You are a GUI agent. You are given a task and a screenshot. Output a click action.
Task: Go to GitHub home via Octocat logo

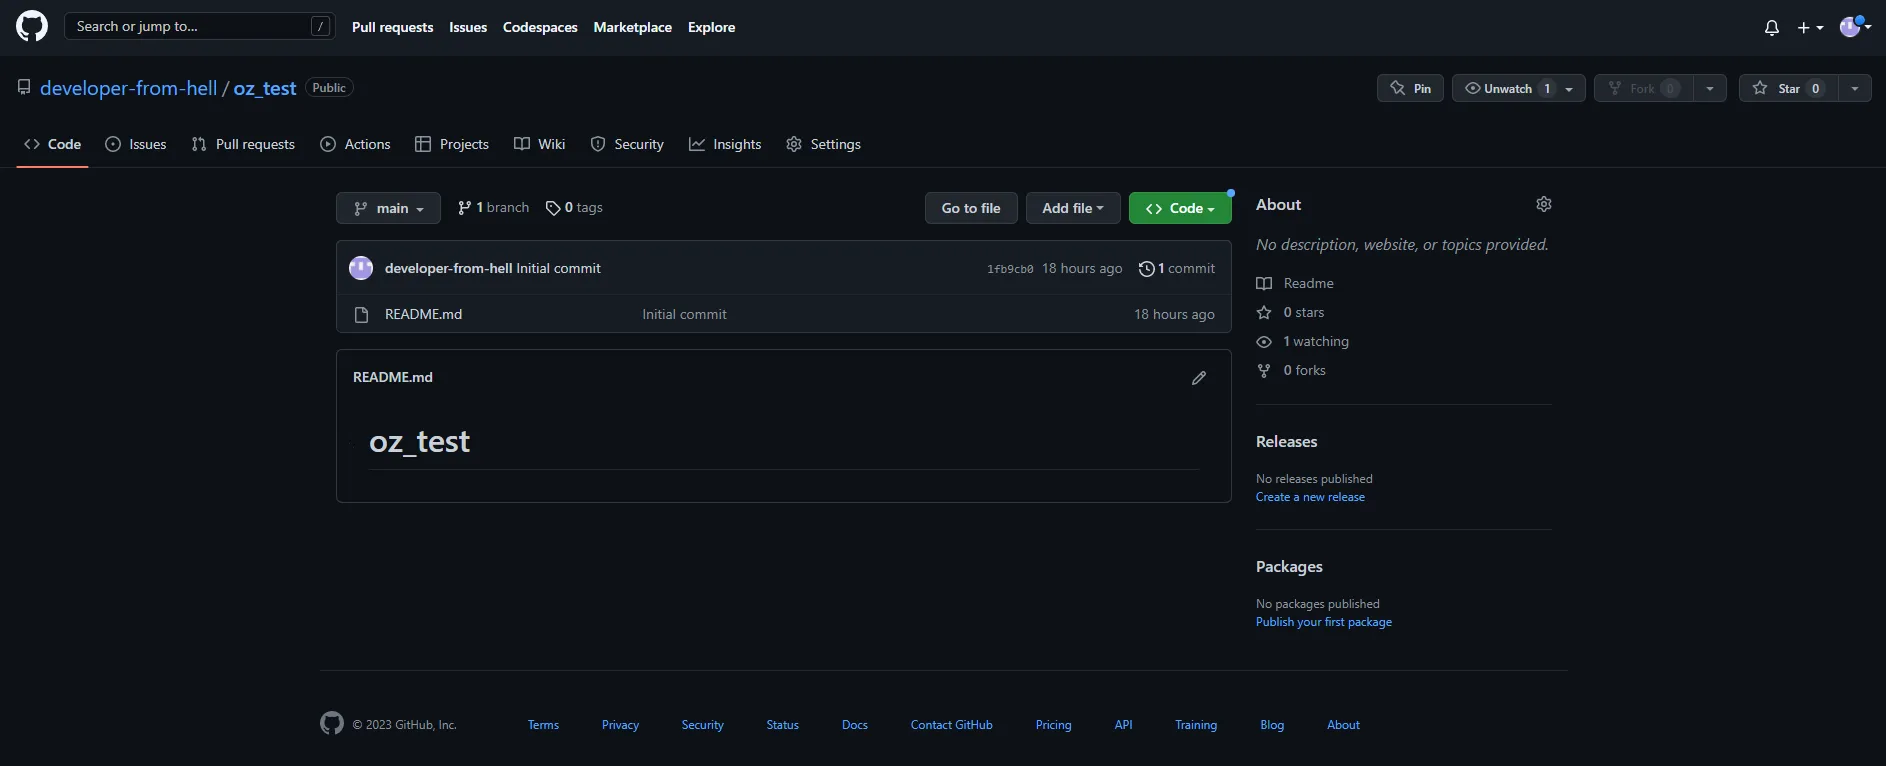pos(32,27)
